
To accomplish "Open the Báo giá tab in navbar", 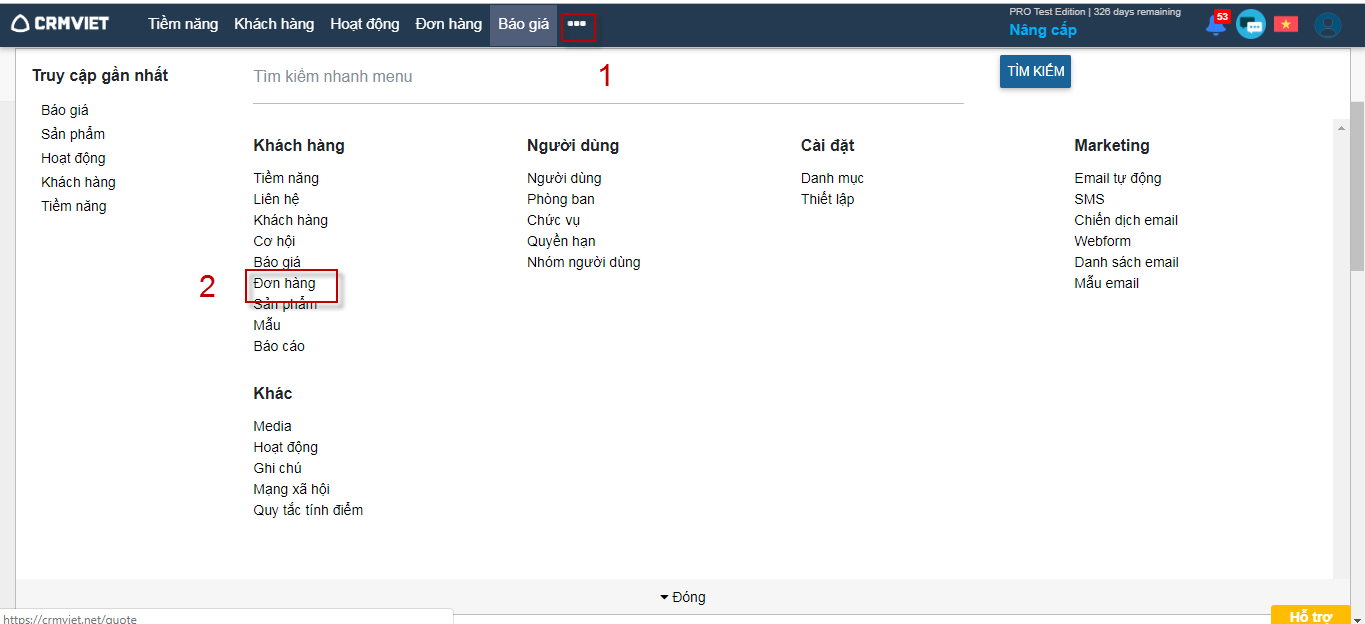I will pyautogui.click(x=523, y=24).
